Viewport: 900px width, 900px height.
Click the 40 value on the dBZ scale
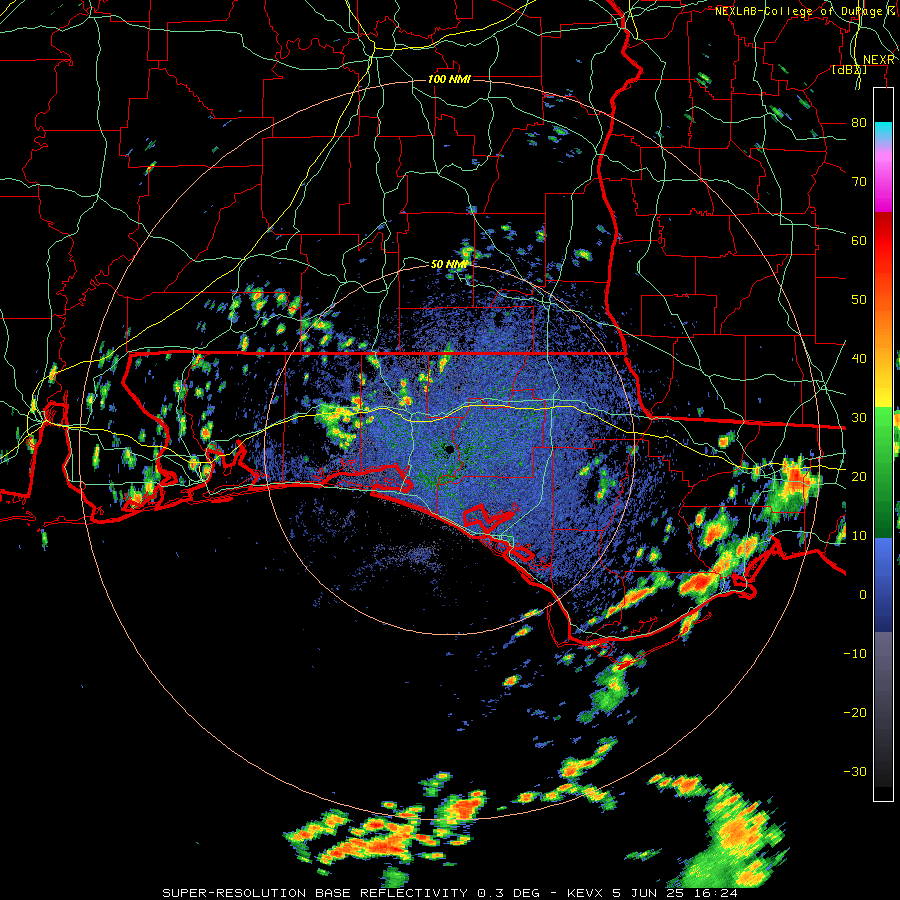859,359
